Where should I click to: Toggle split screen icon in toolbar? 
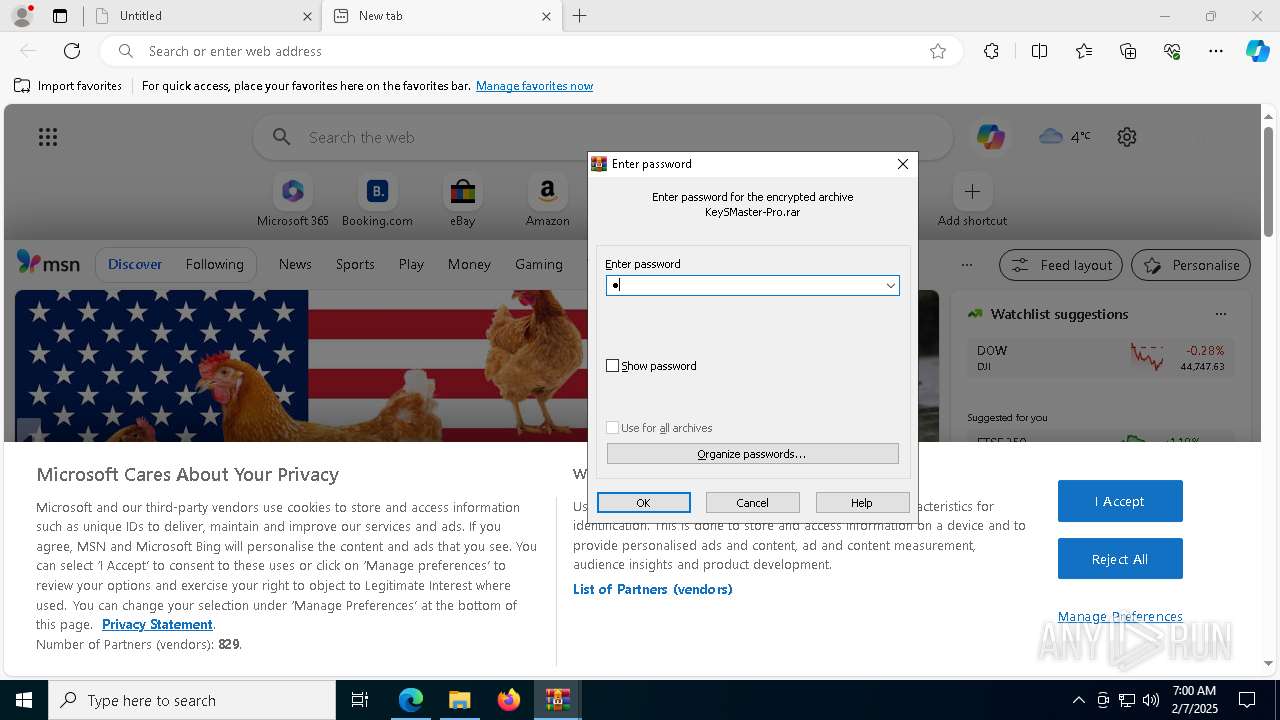1039,51
